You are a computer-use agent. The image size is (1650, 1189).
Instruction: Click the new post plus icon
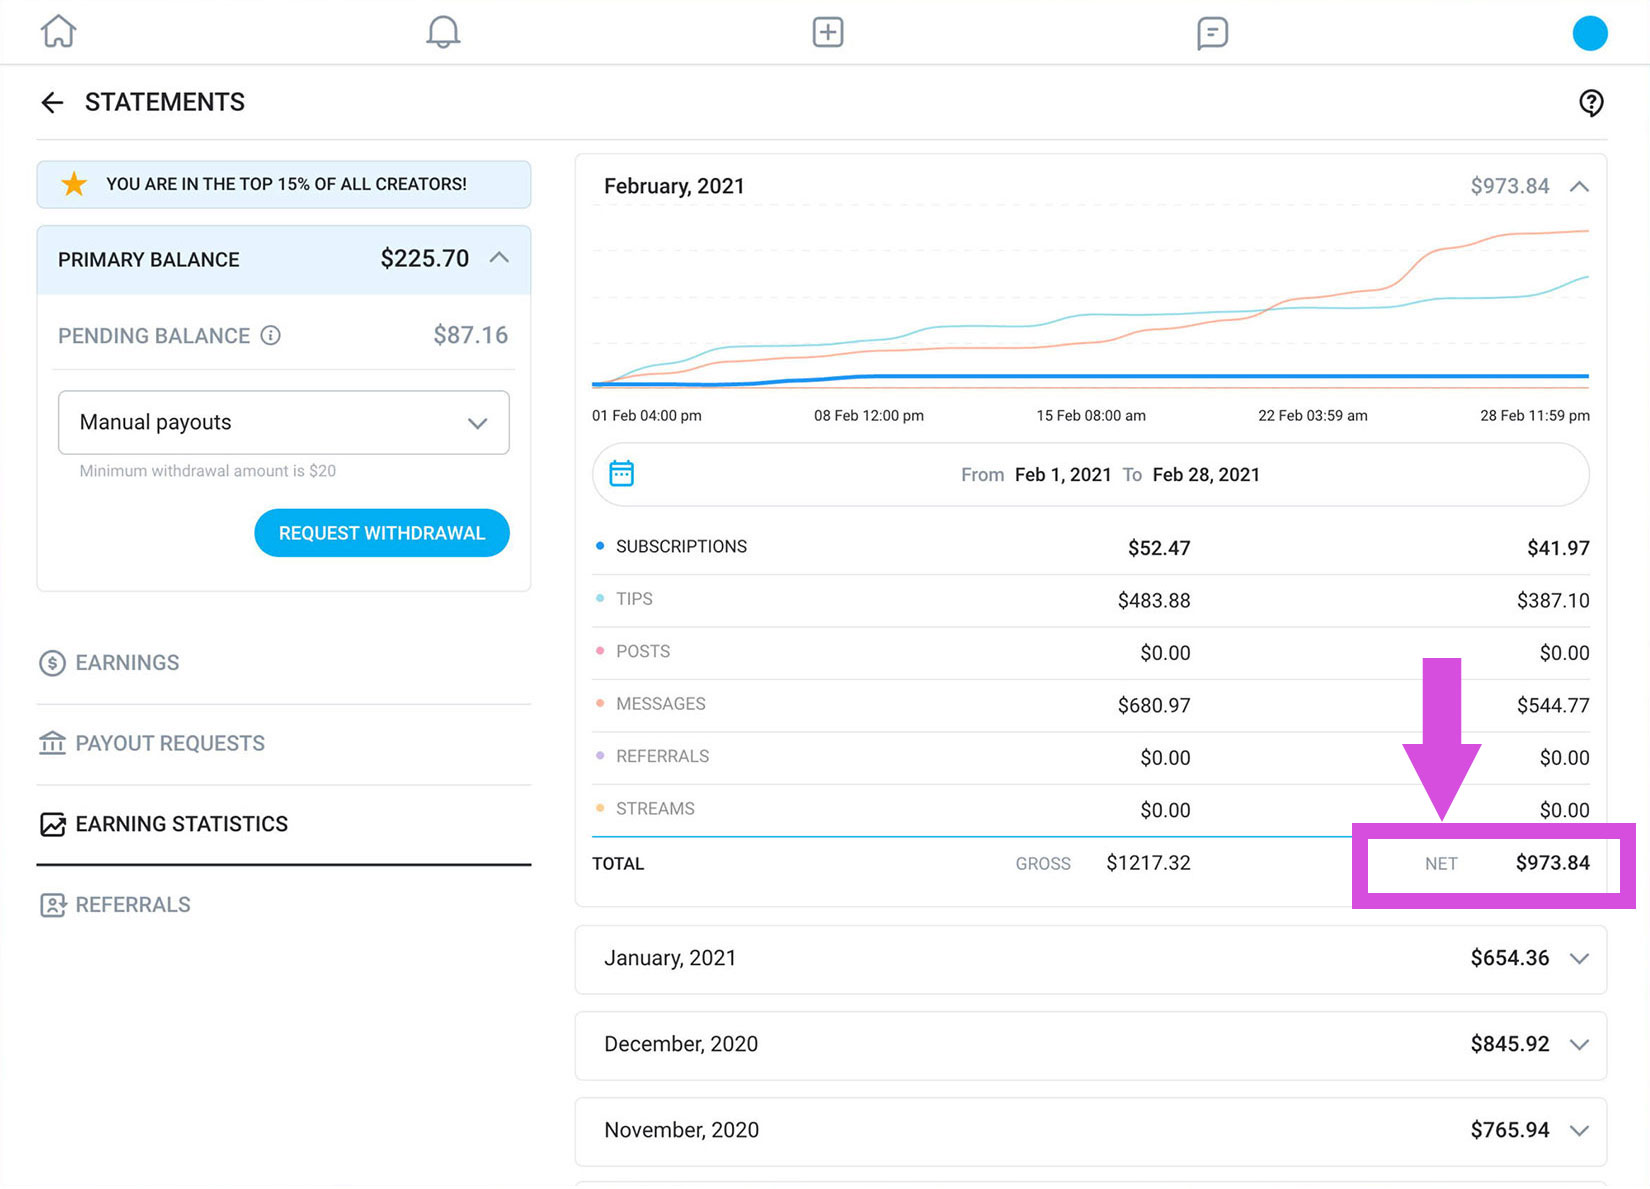827,32
